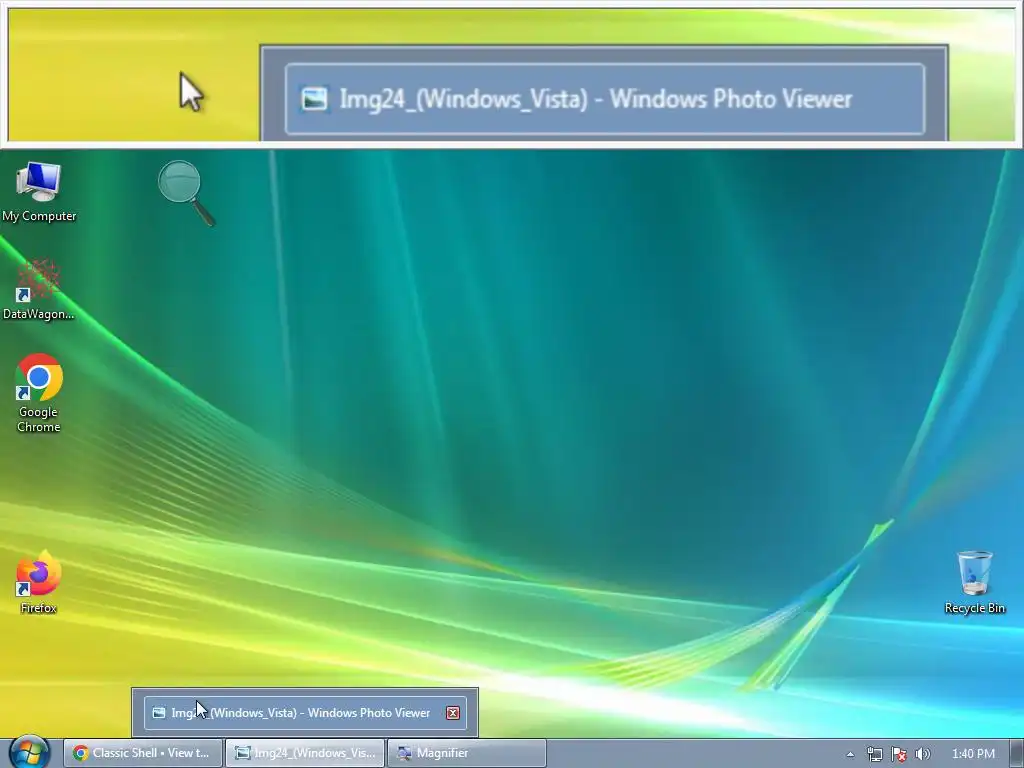Viewport: 1024px width, 768px height.
Task: Open the network tray icon
Action: [x=874, y=754]
